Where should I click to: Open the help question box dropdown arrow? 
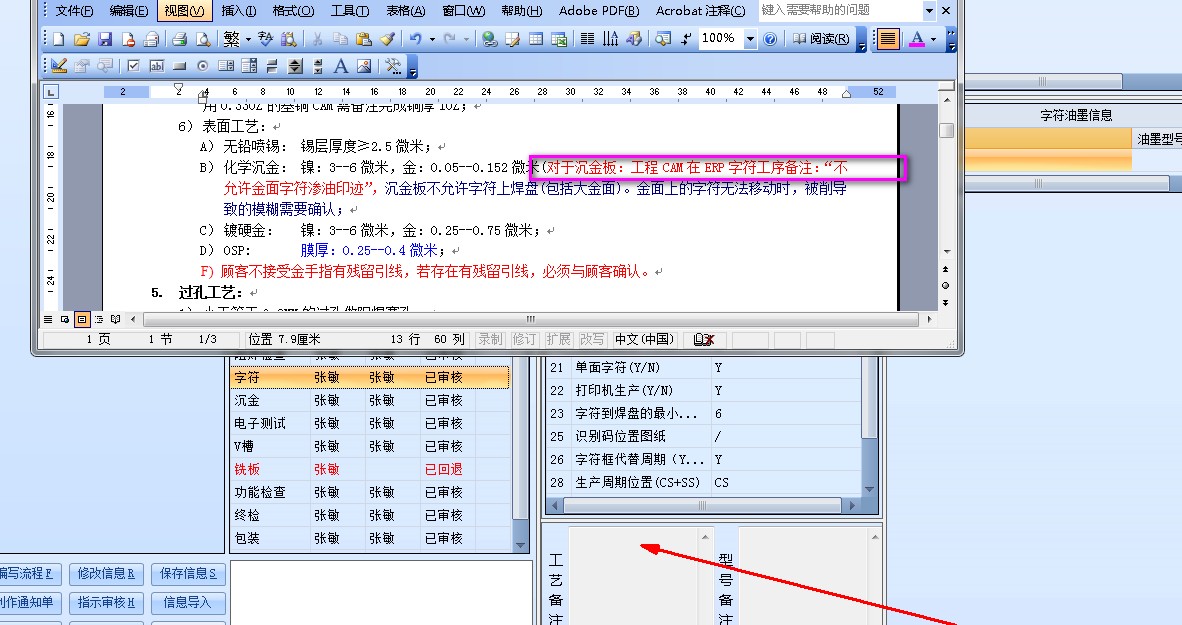[929, 11]
